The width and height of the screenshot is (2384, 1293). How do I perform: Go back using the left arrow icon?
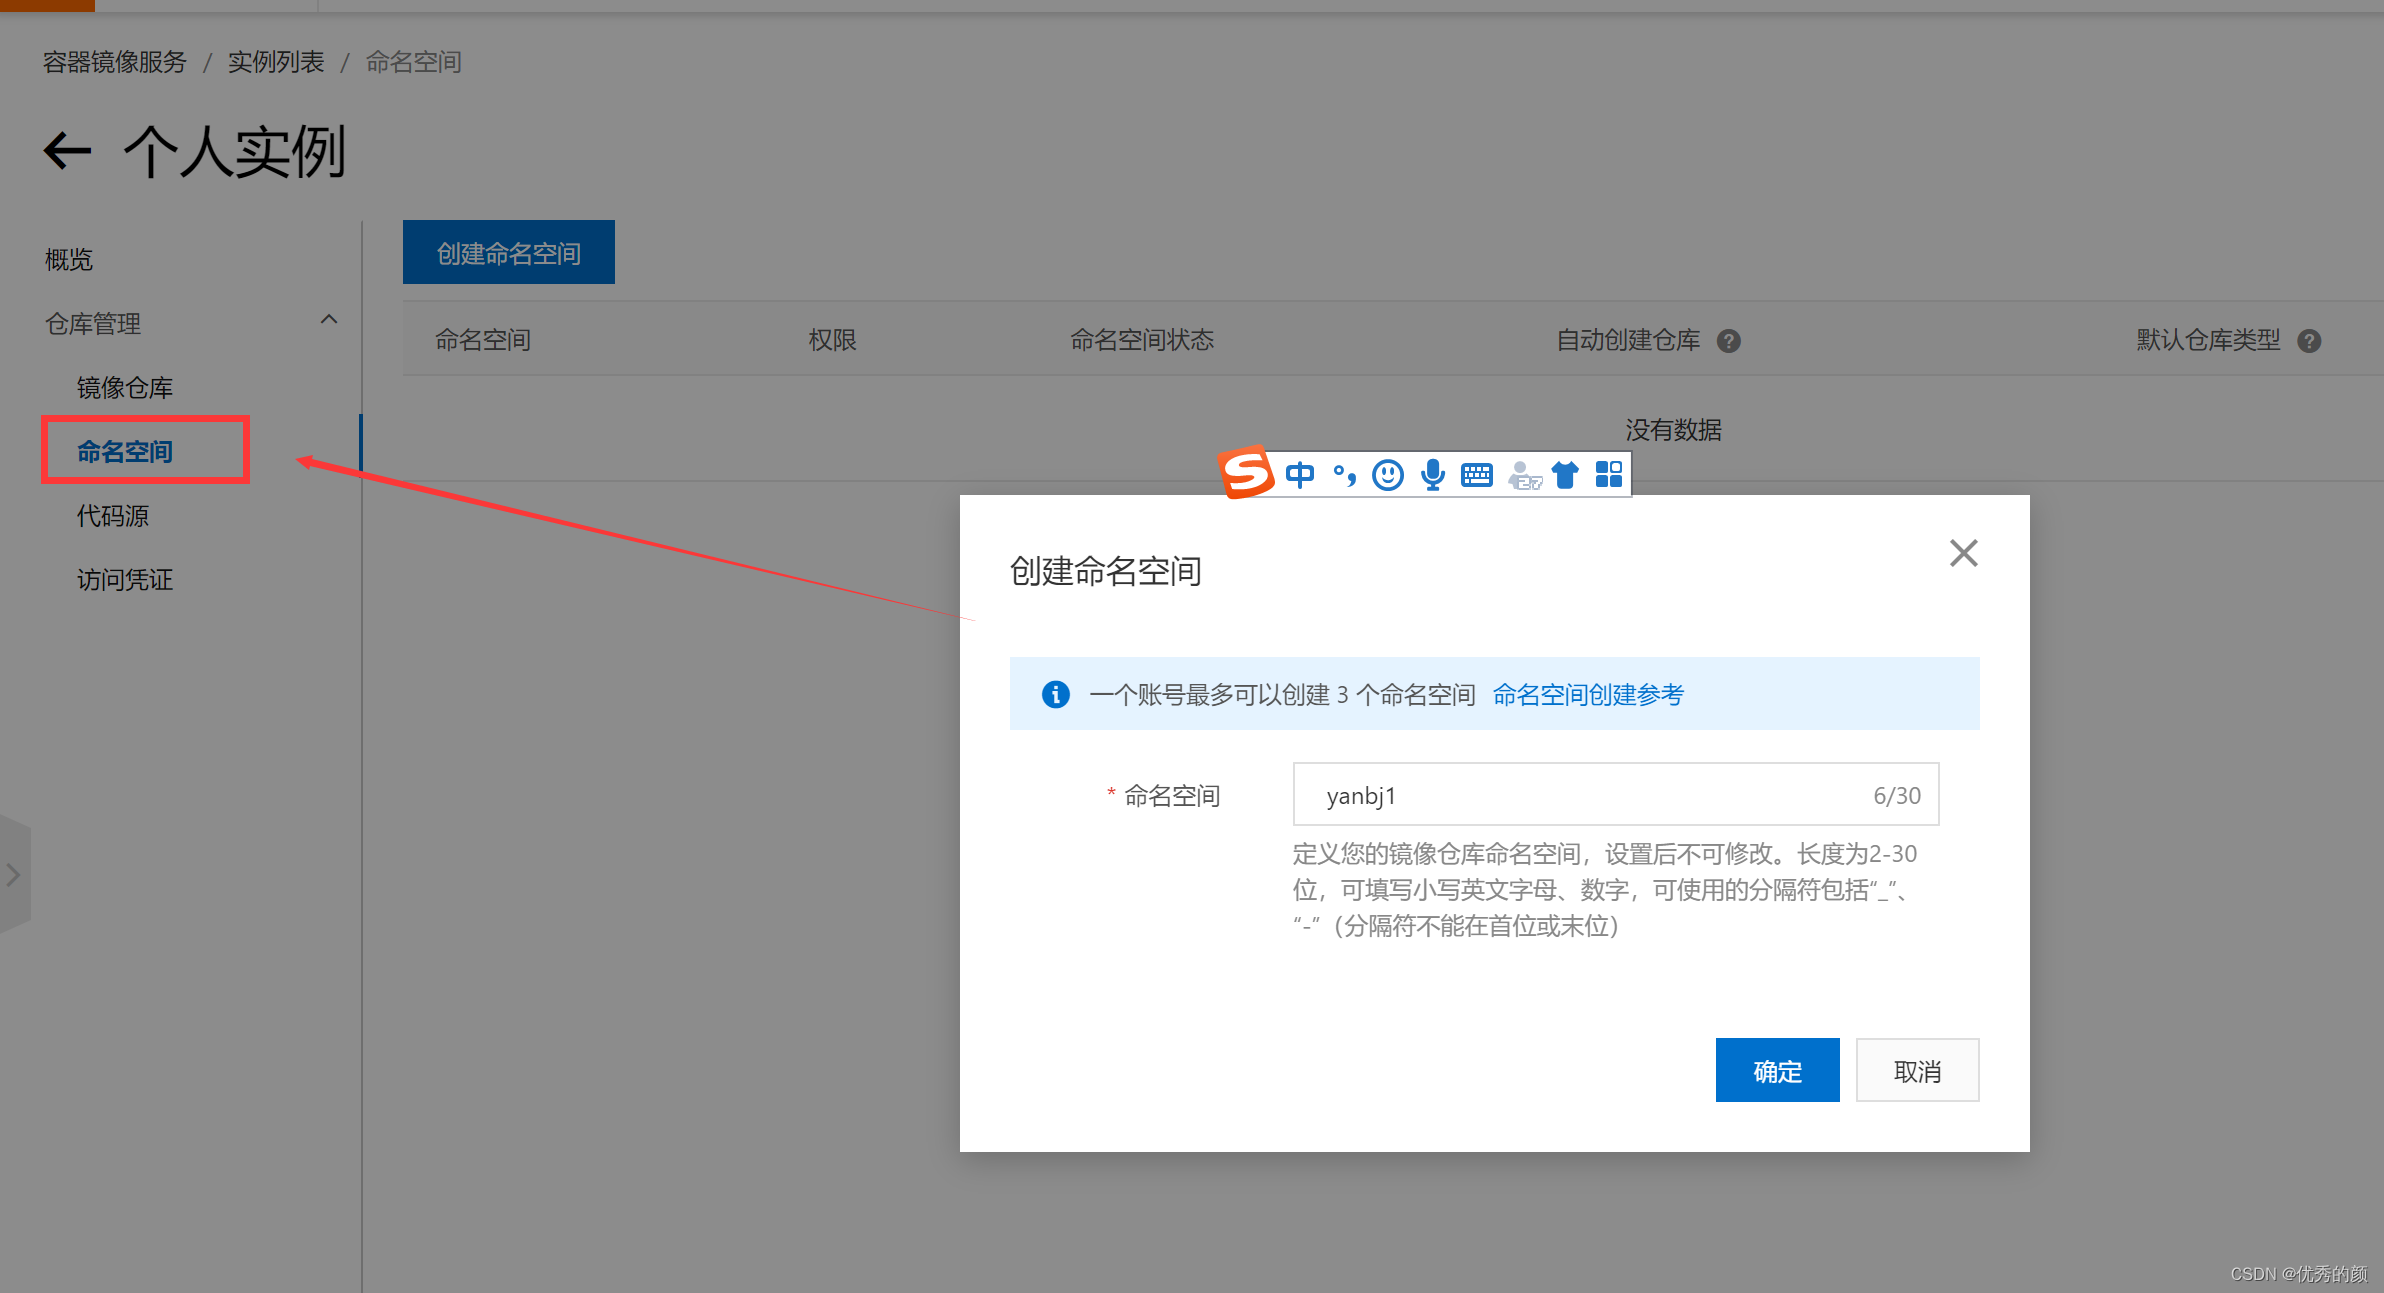point(67,152)
